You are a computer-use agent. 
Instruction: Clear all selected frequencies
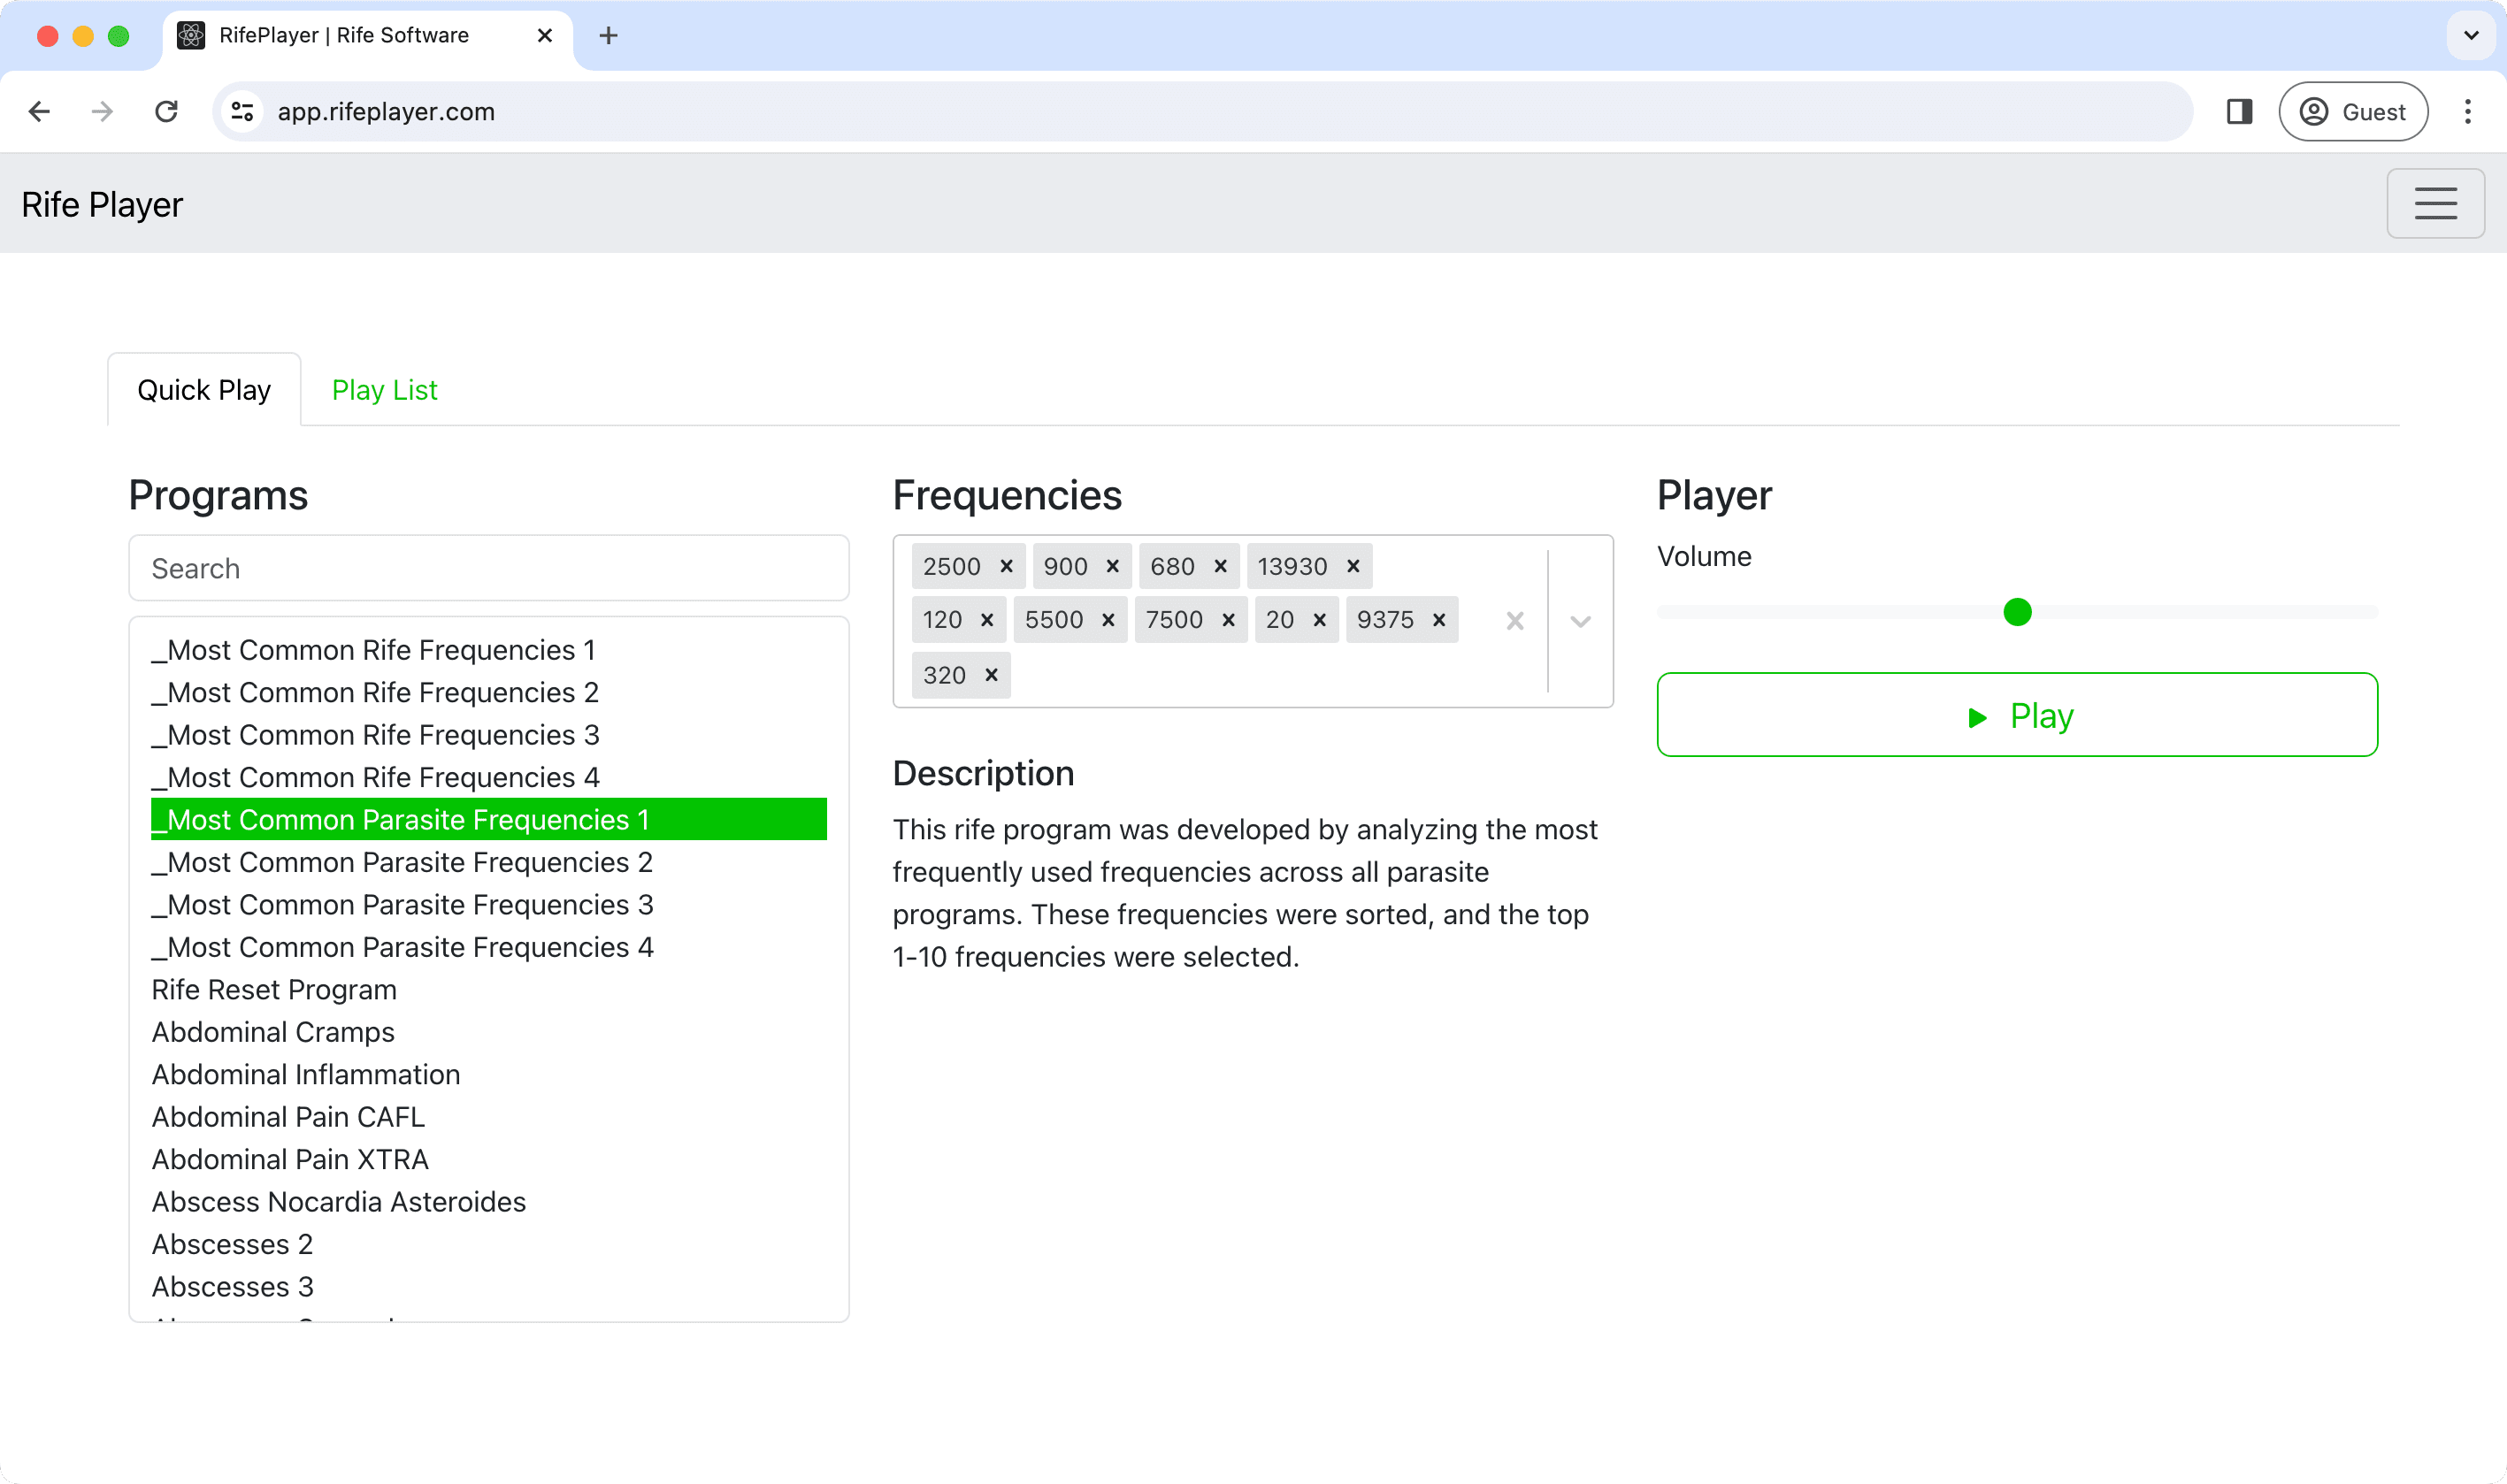(1515, 621)
